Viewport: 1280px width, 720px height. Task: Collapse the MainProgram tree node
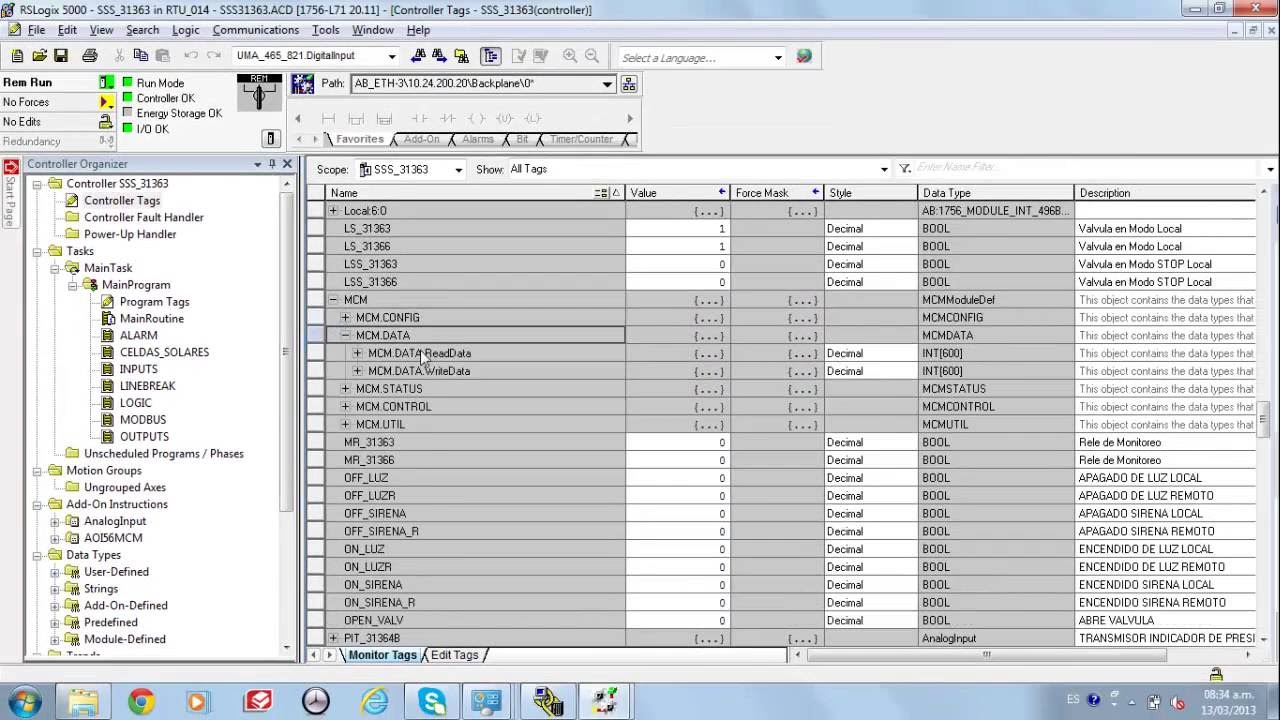(x=73, y=285)
